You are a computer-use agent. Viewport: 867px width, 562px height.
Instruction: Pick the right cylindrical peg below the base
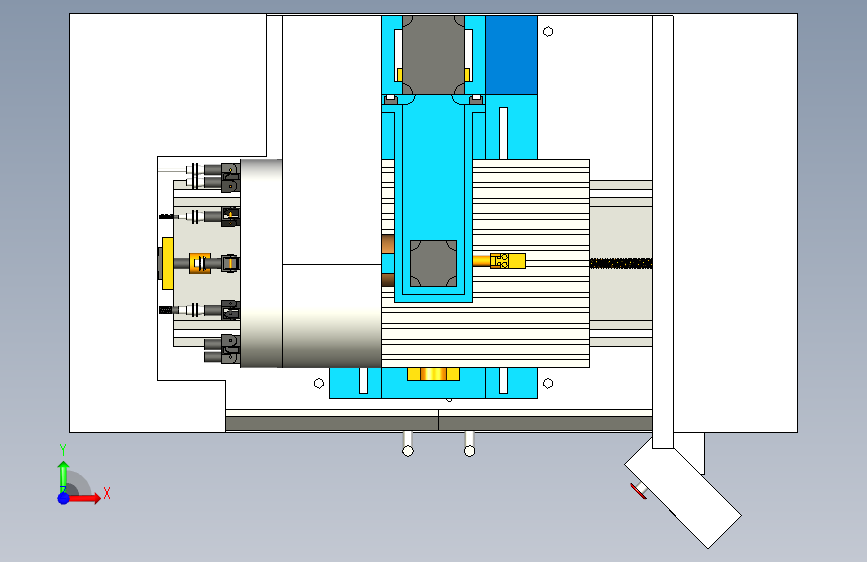469,444
